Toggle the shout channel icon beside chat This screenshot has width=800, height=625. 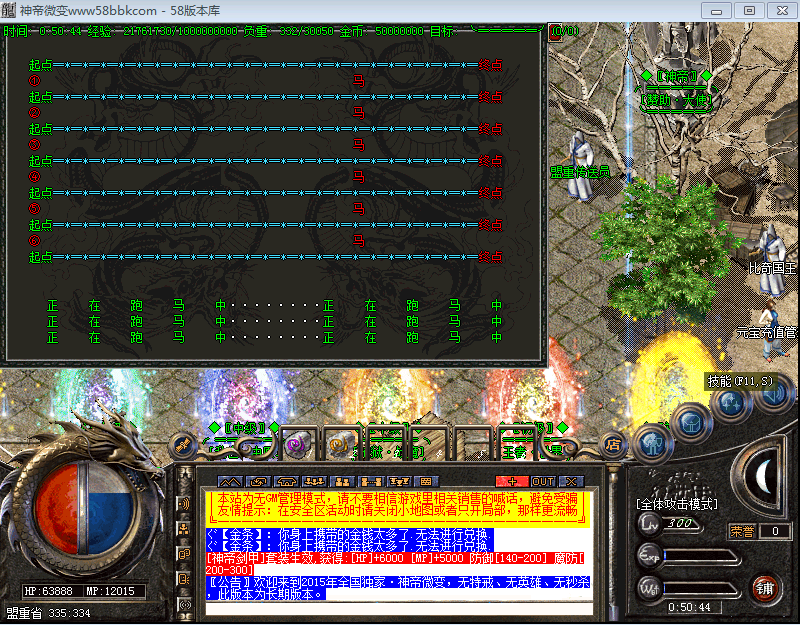click(184, 504)
